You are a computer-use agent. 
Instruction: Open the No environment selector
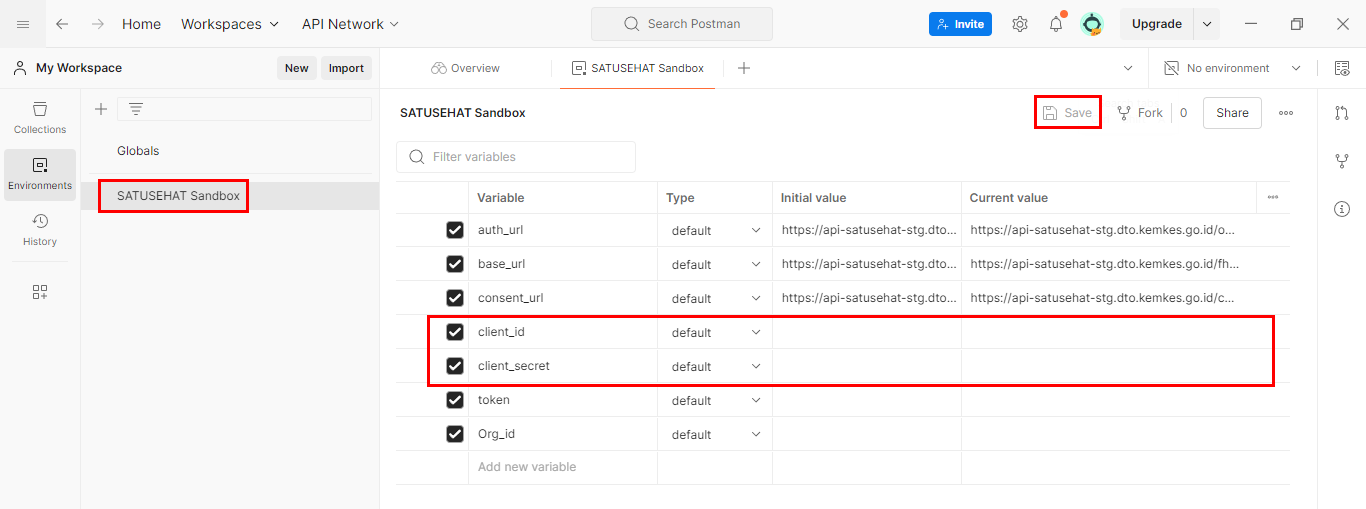point(1232,68)
